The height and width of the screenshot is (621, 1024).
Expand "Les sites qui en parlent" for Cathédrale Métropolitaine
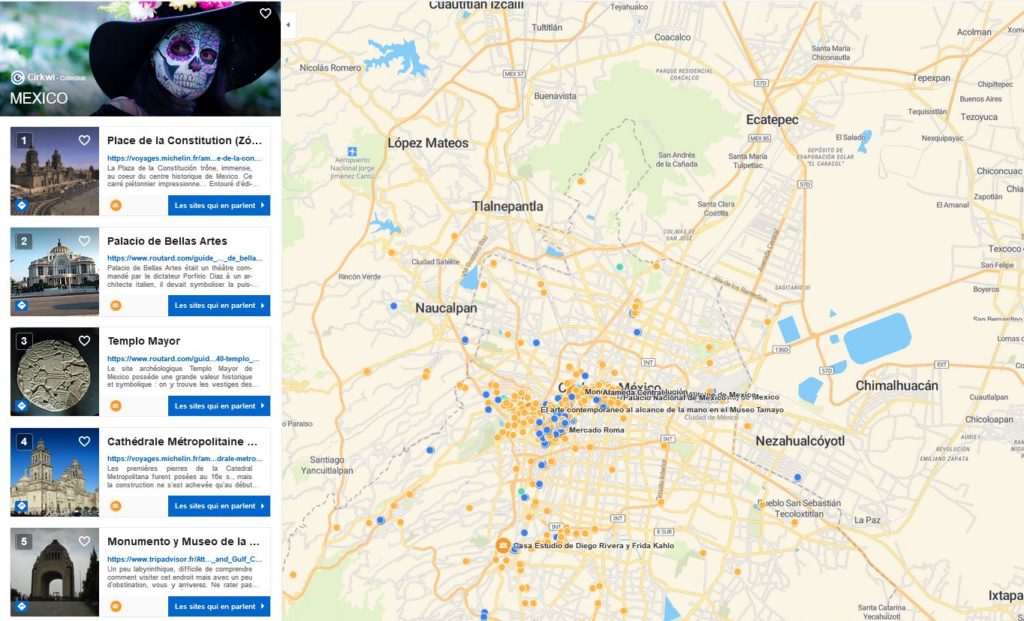[219, 506]
